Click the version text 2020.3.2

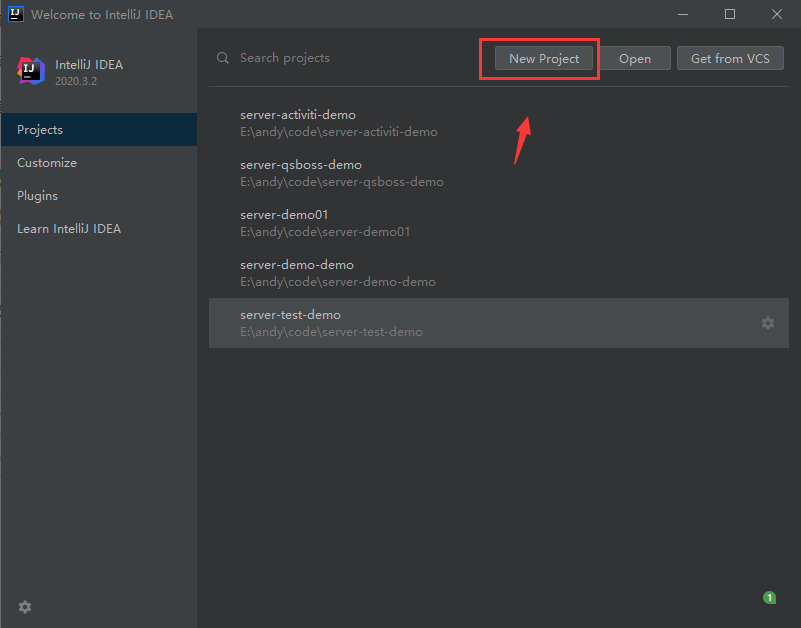tap(76, 81)
